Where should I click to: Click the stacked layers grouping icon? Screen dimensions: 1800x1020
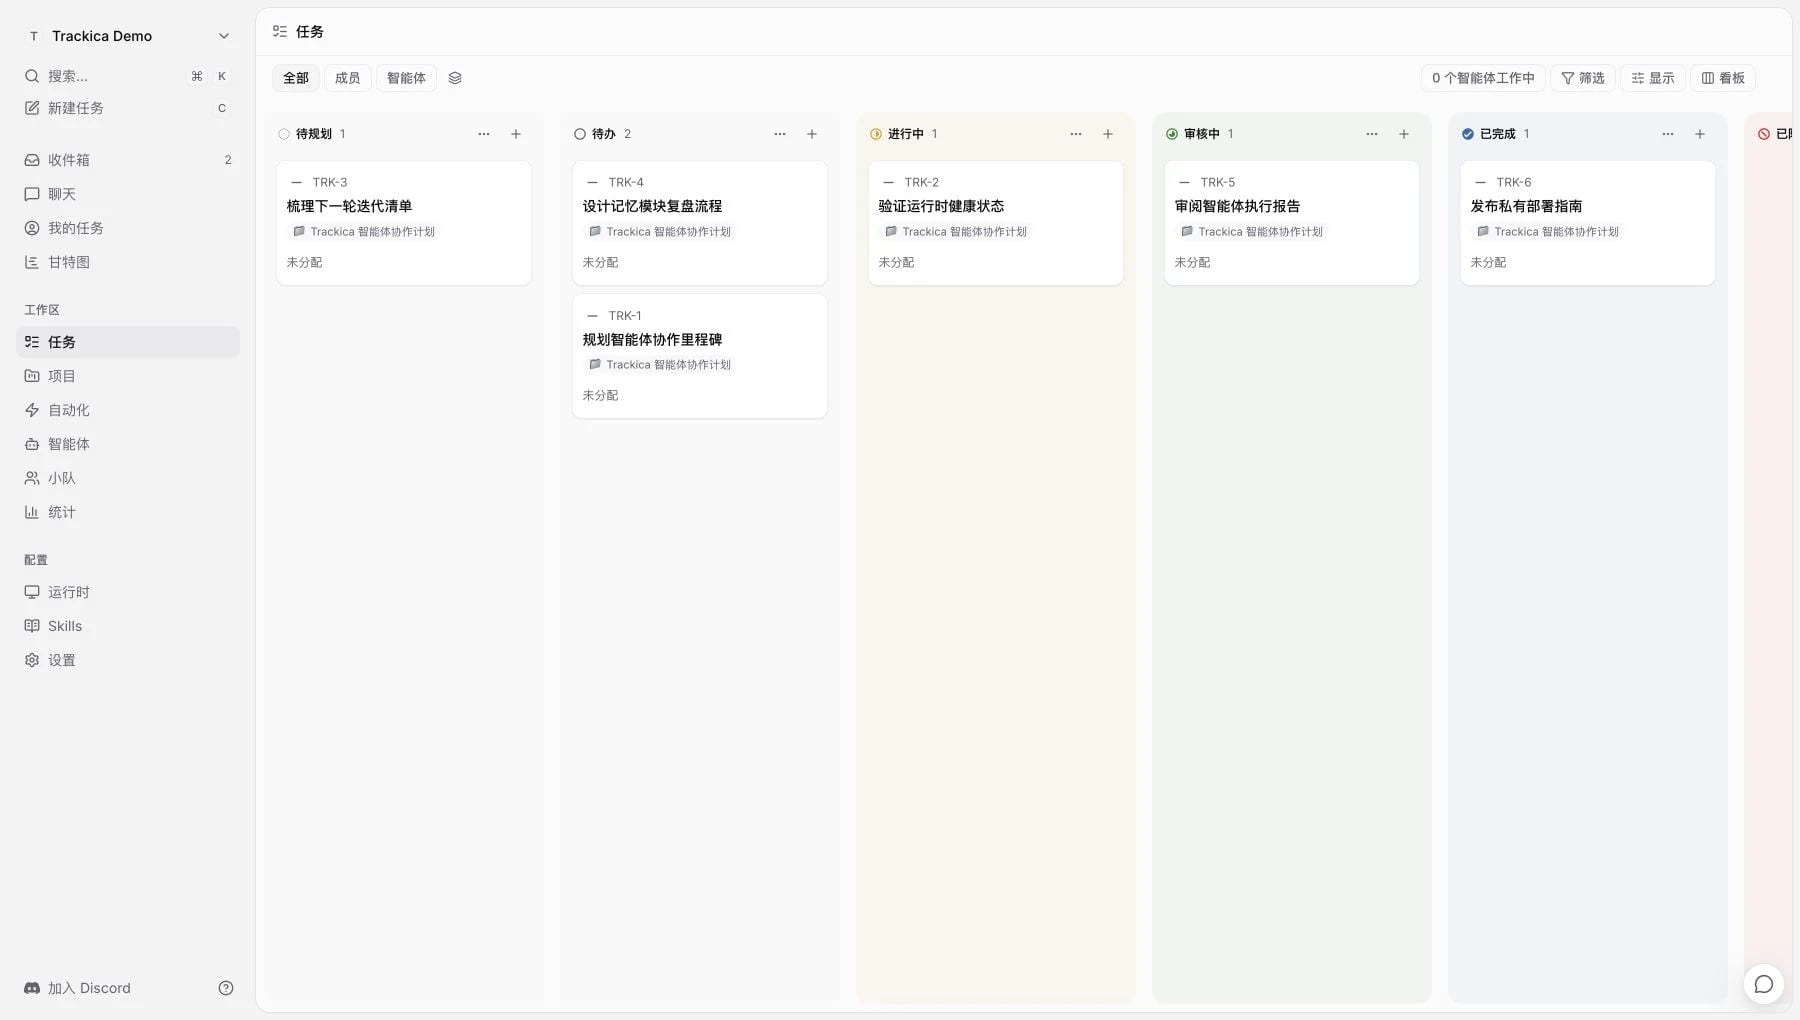point(455,78)
